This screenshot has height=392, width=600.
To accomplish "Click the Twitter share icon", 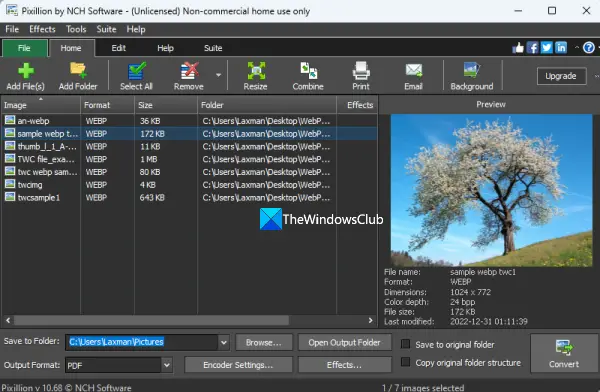I will (x=547, y=48).
